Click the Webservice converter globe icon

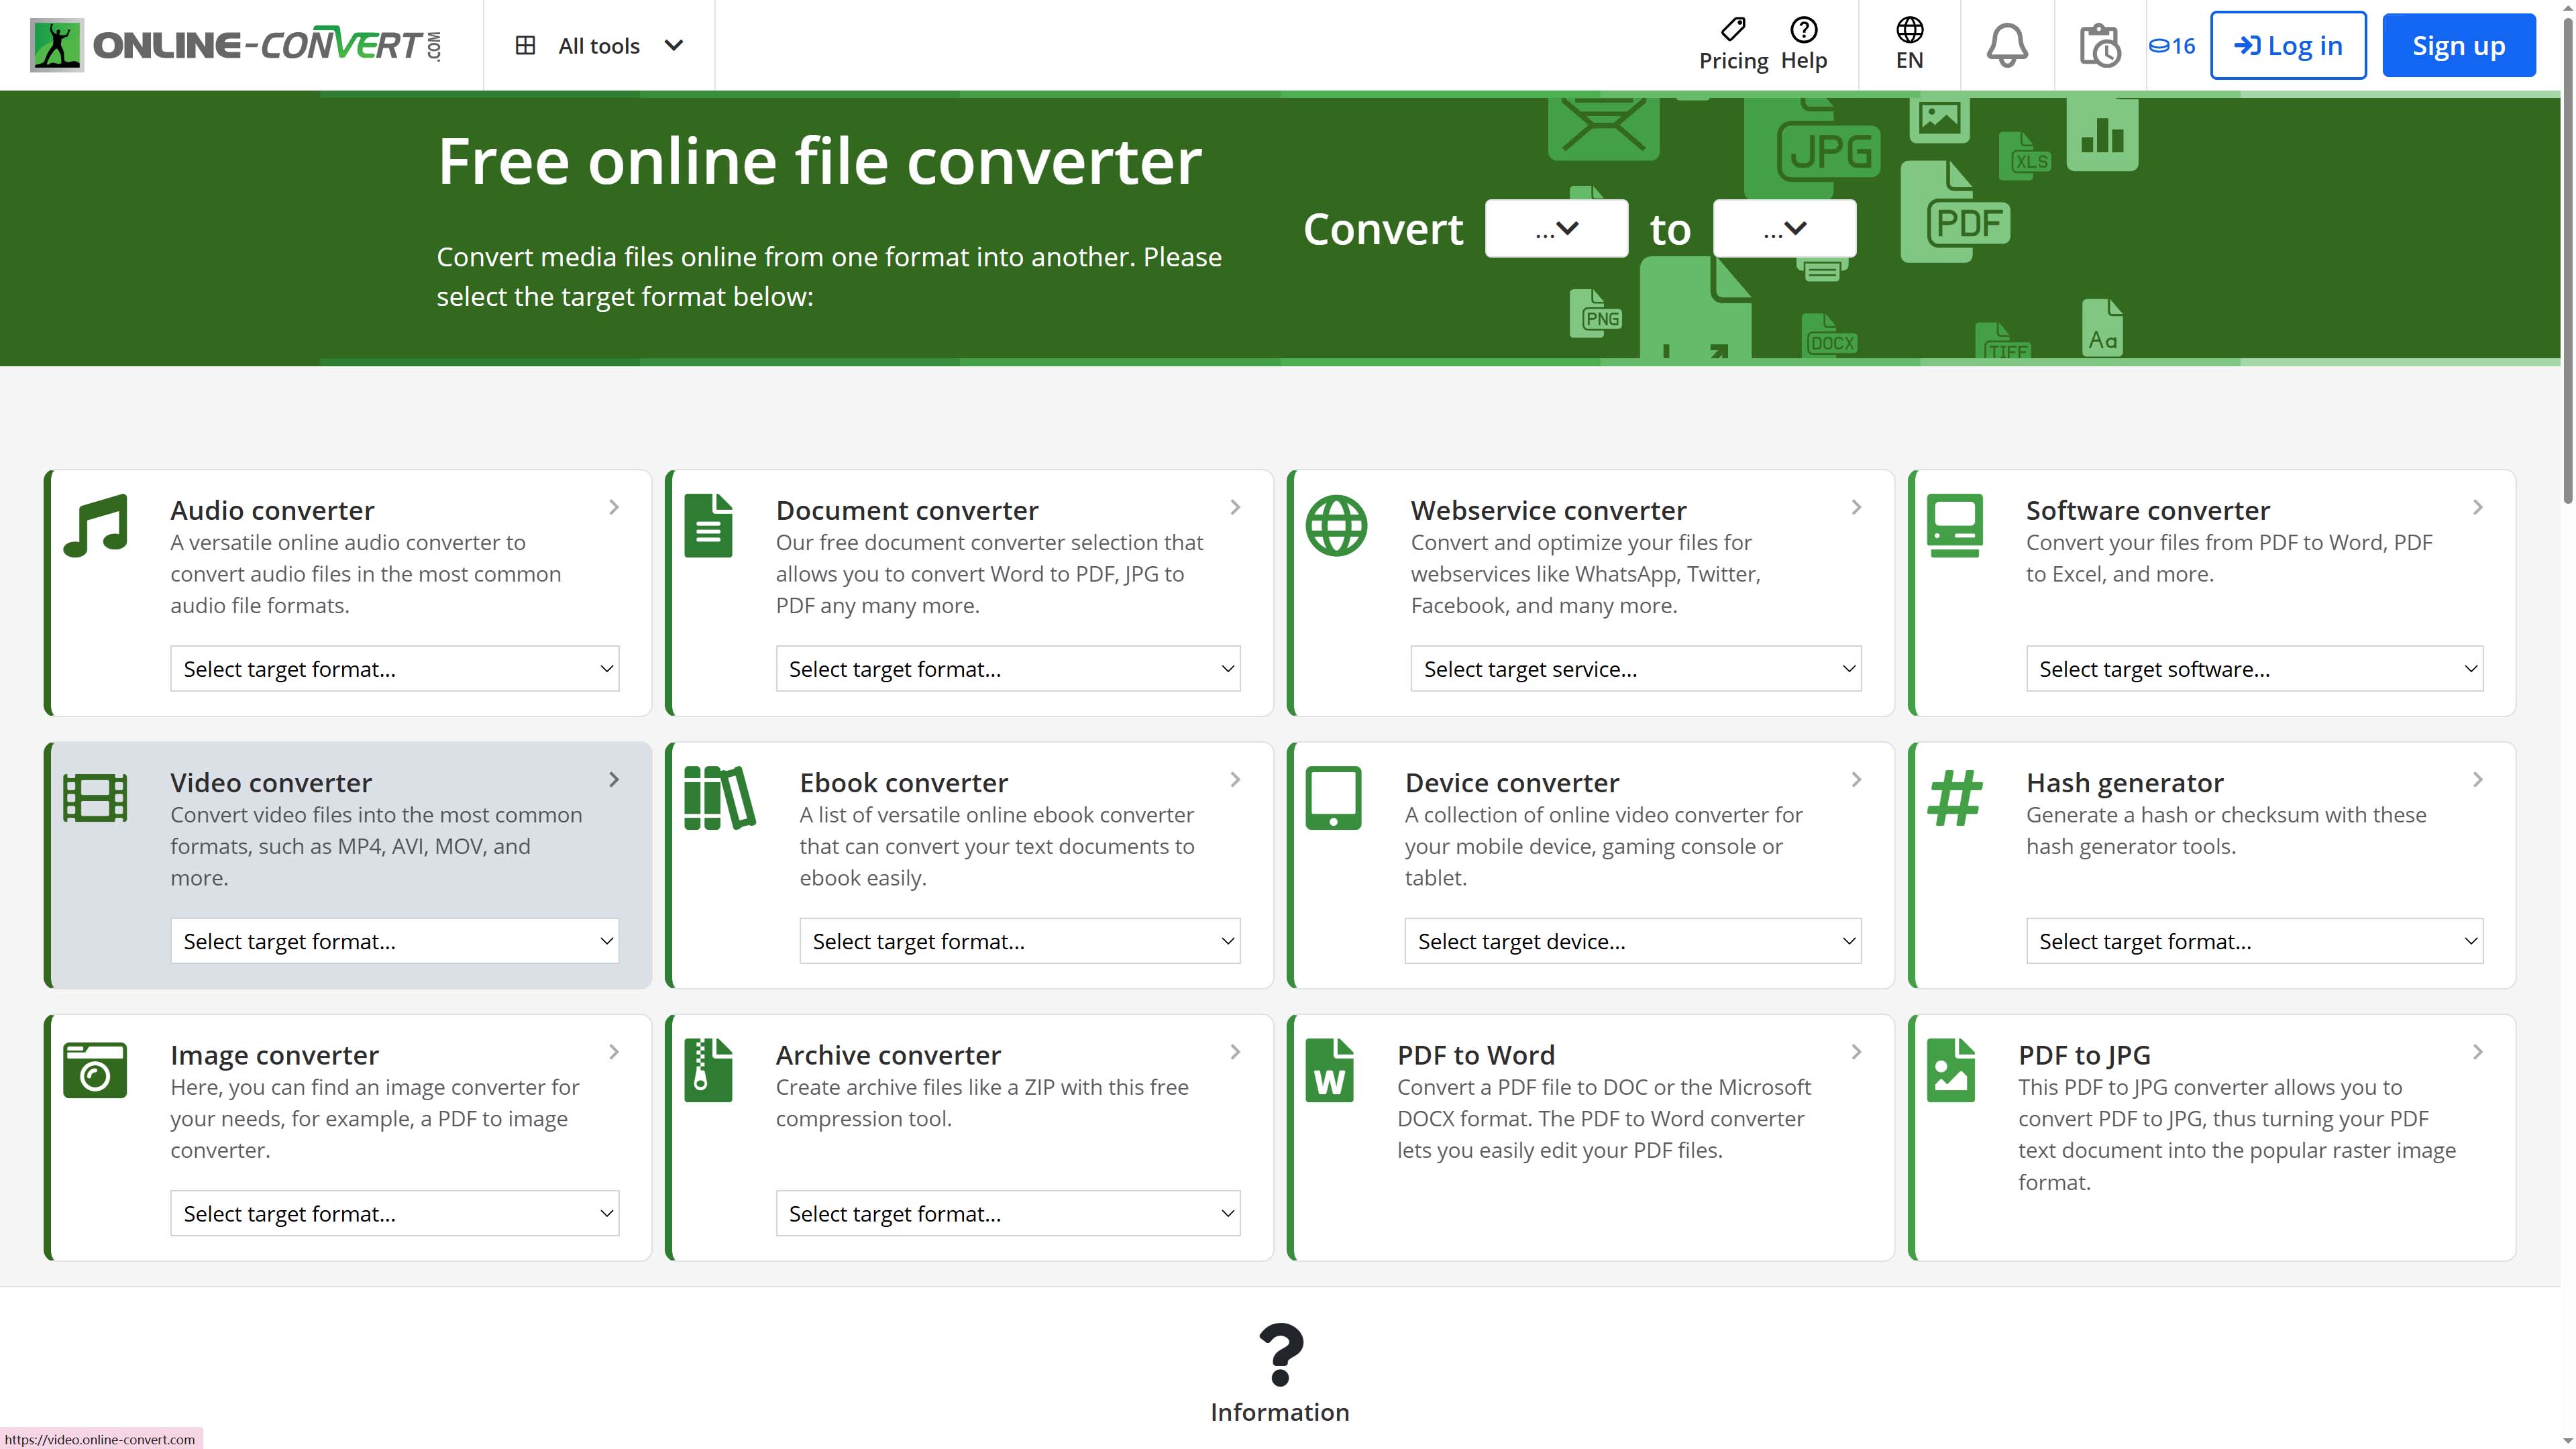pos(1336,525)
